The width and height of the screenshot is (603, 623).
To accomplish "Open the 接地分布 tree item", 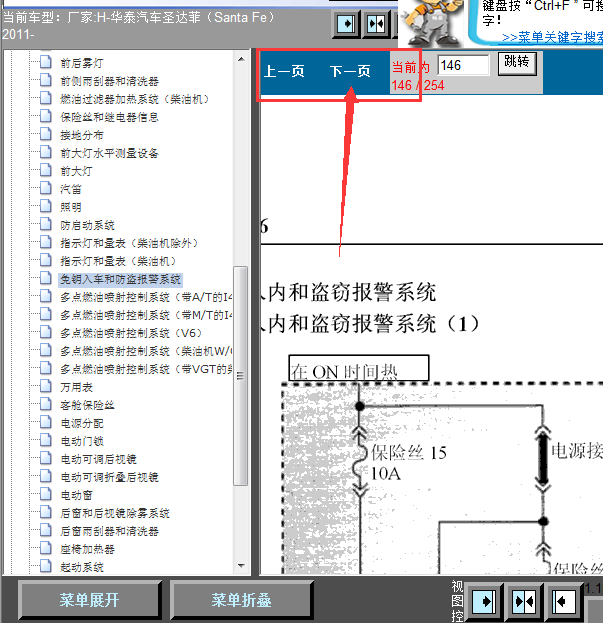I will coord(81,135).
